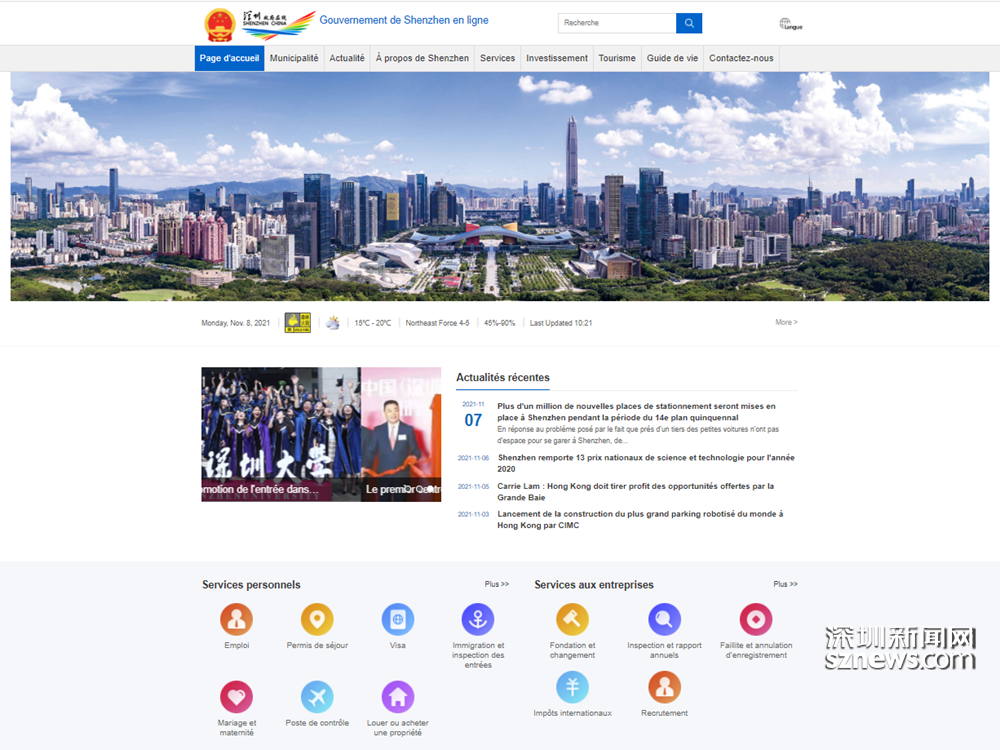Open the Langue globe selector
Image resolution: width=1000 pixels, height=750 pixels.
tap(790, 24)
